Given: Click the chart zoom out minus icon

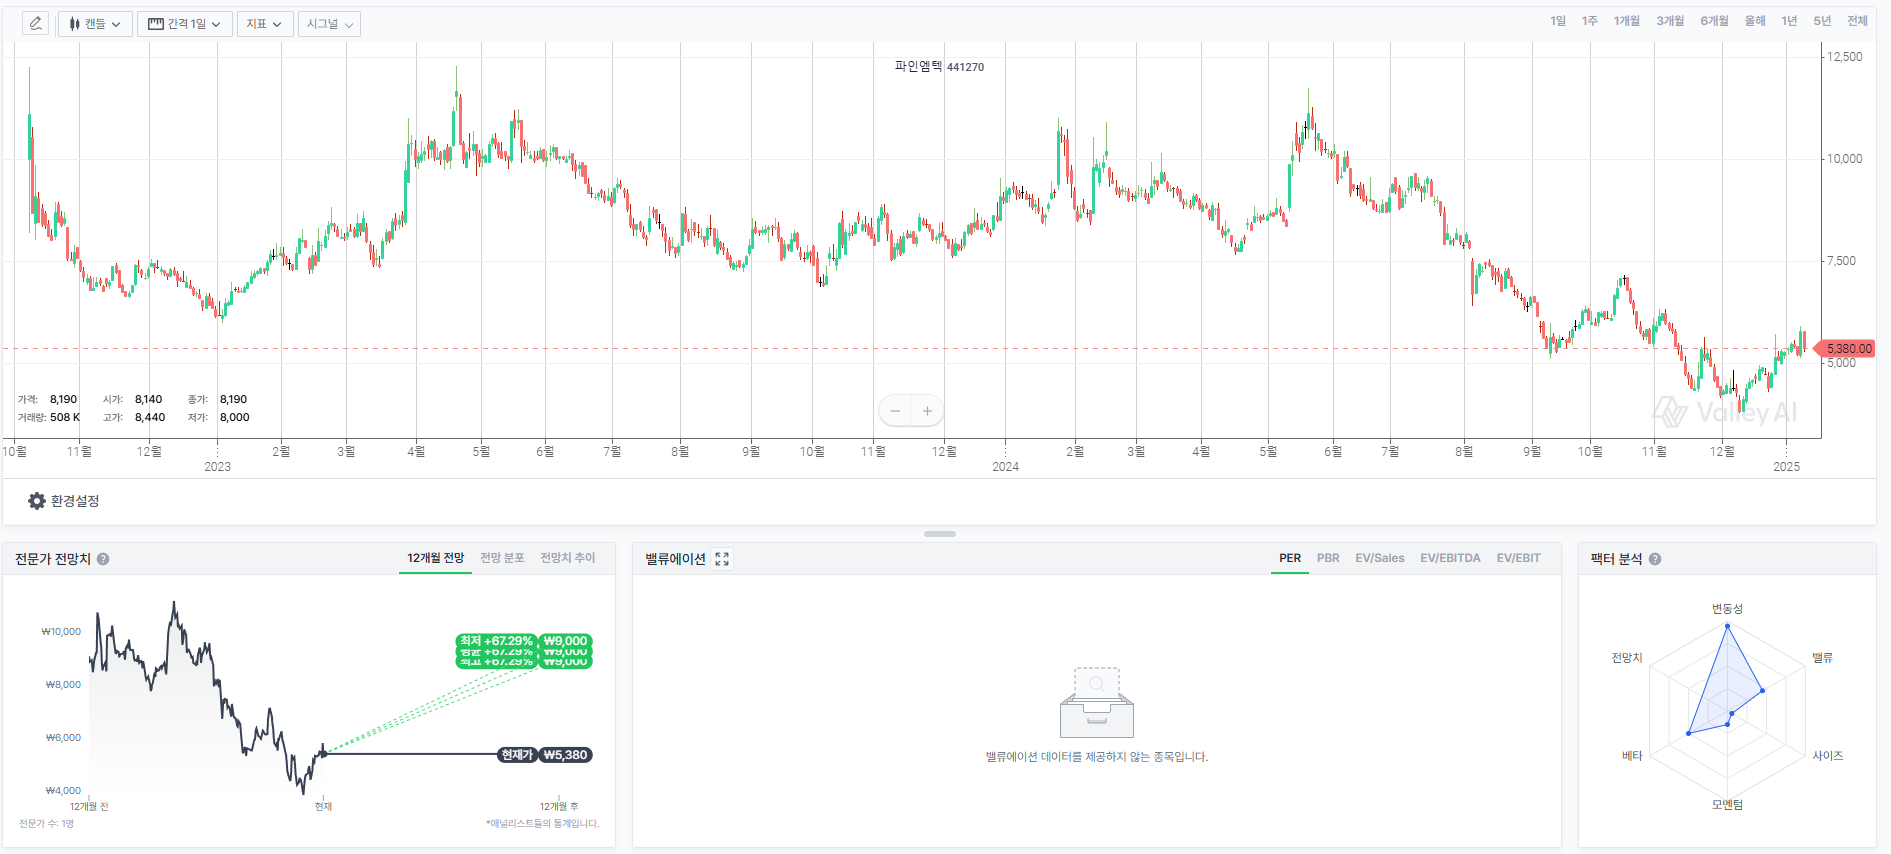Looking at the screenshot, I should tap(895, 411).
